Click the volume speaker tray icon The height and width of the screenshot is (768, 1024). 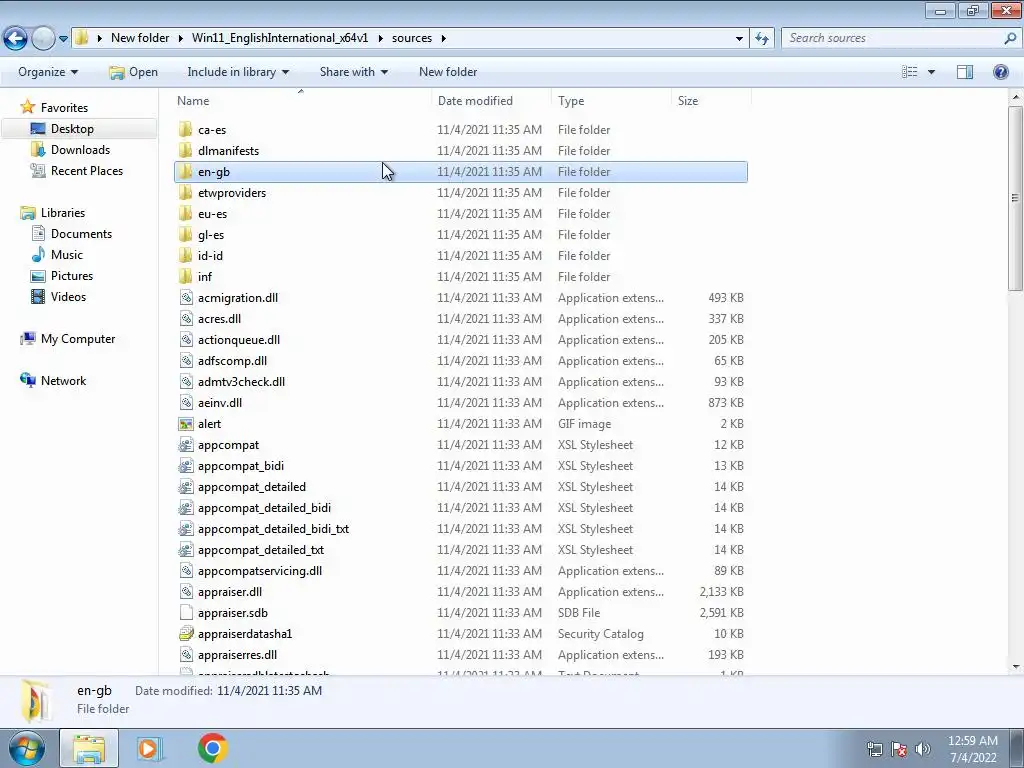(923, 749)
